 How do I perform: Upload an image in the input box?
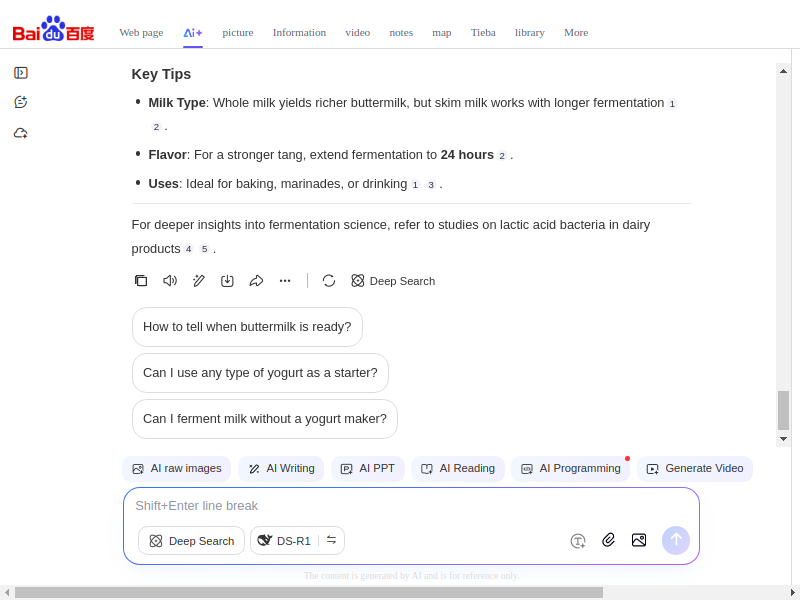coord(639,540)
